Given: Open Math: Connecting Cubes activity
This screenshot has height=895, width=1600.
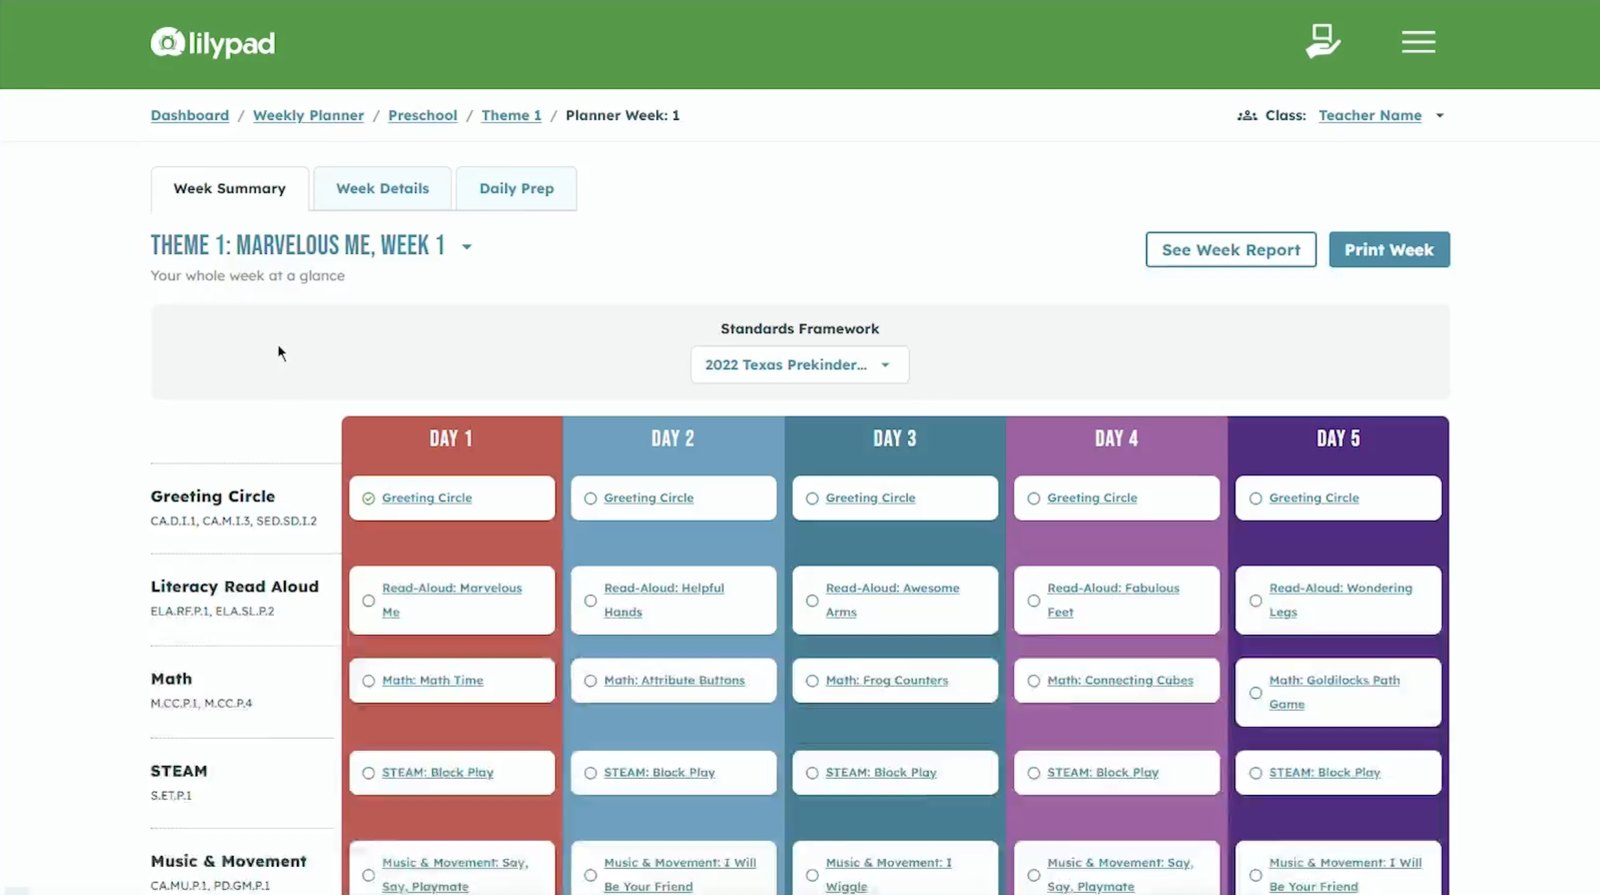Looking at the screenshot, I should (1120, 681).
